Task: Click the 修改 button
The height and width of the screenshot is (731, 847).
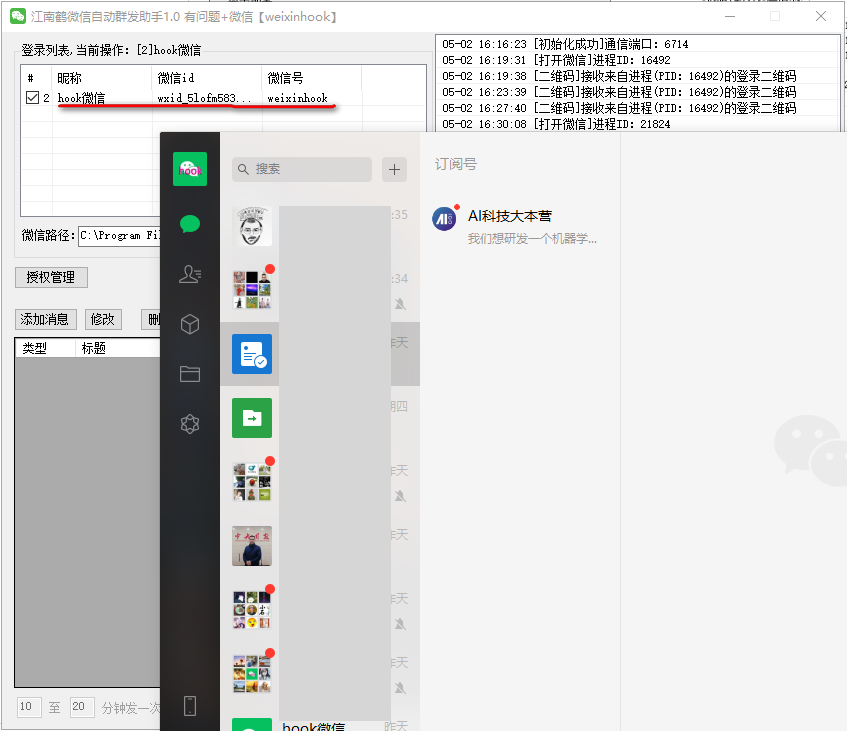Action: click(103, 319)
